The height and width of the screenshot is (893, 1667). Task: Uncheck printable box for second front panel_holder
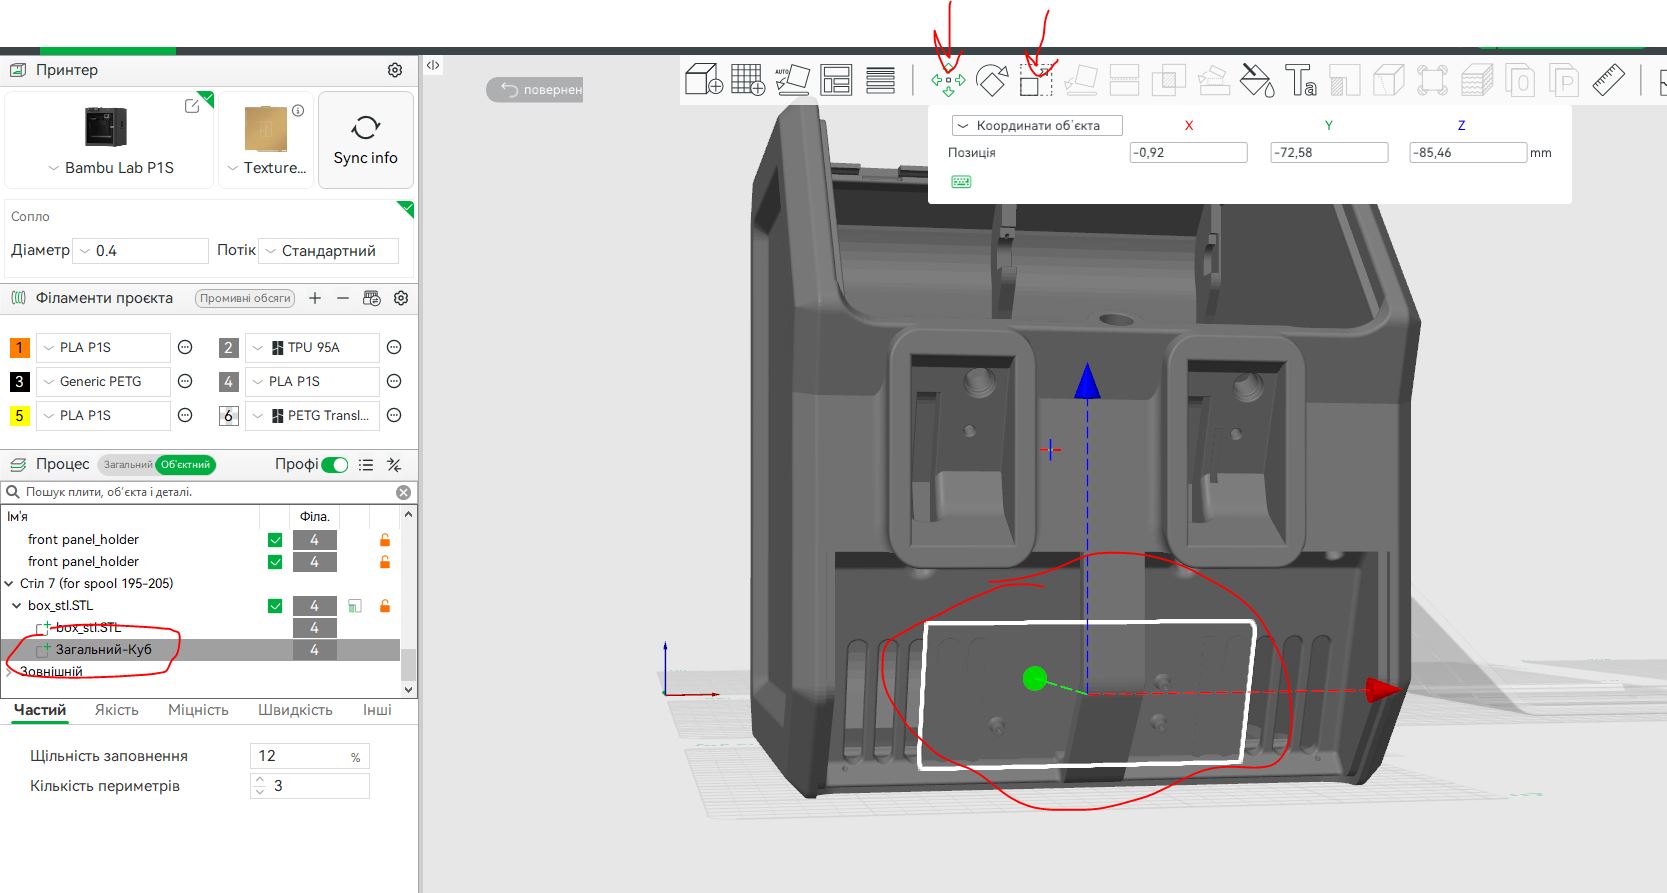275,562
